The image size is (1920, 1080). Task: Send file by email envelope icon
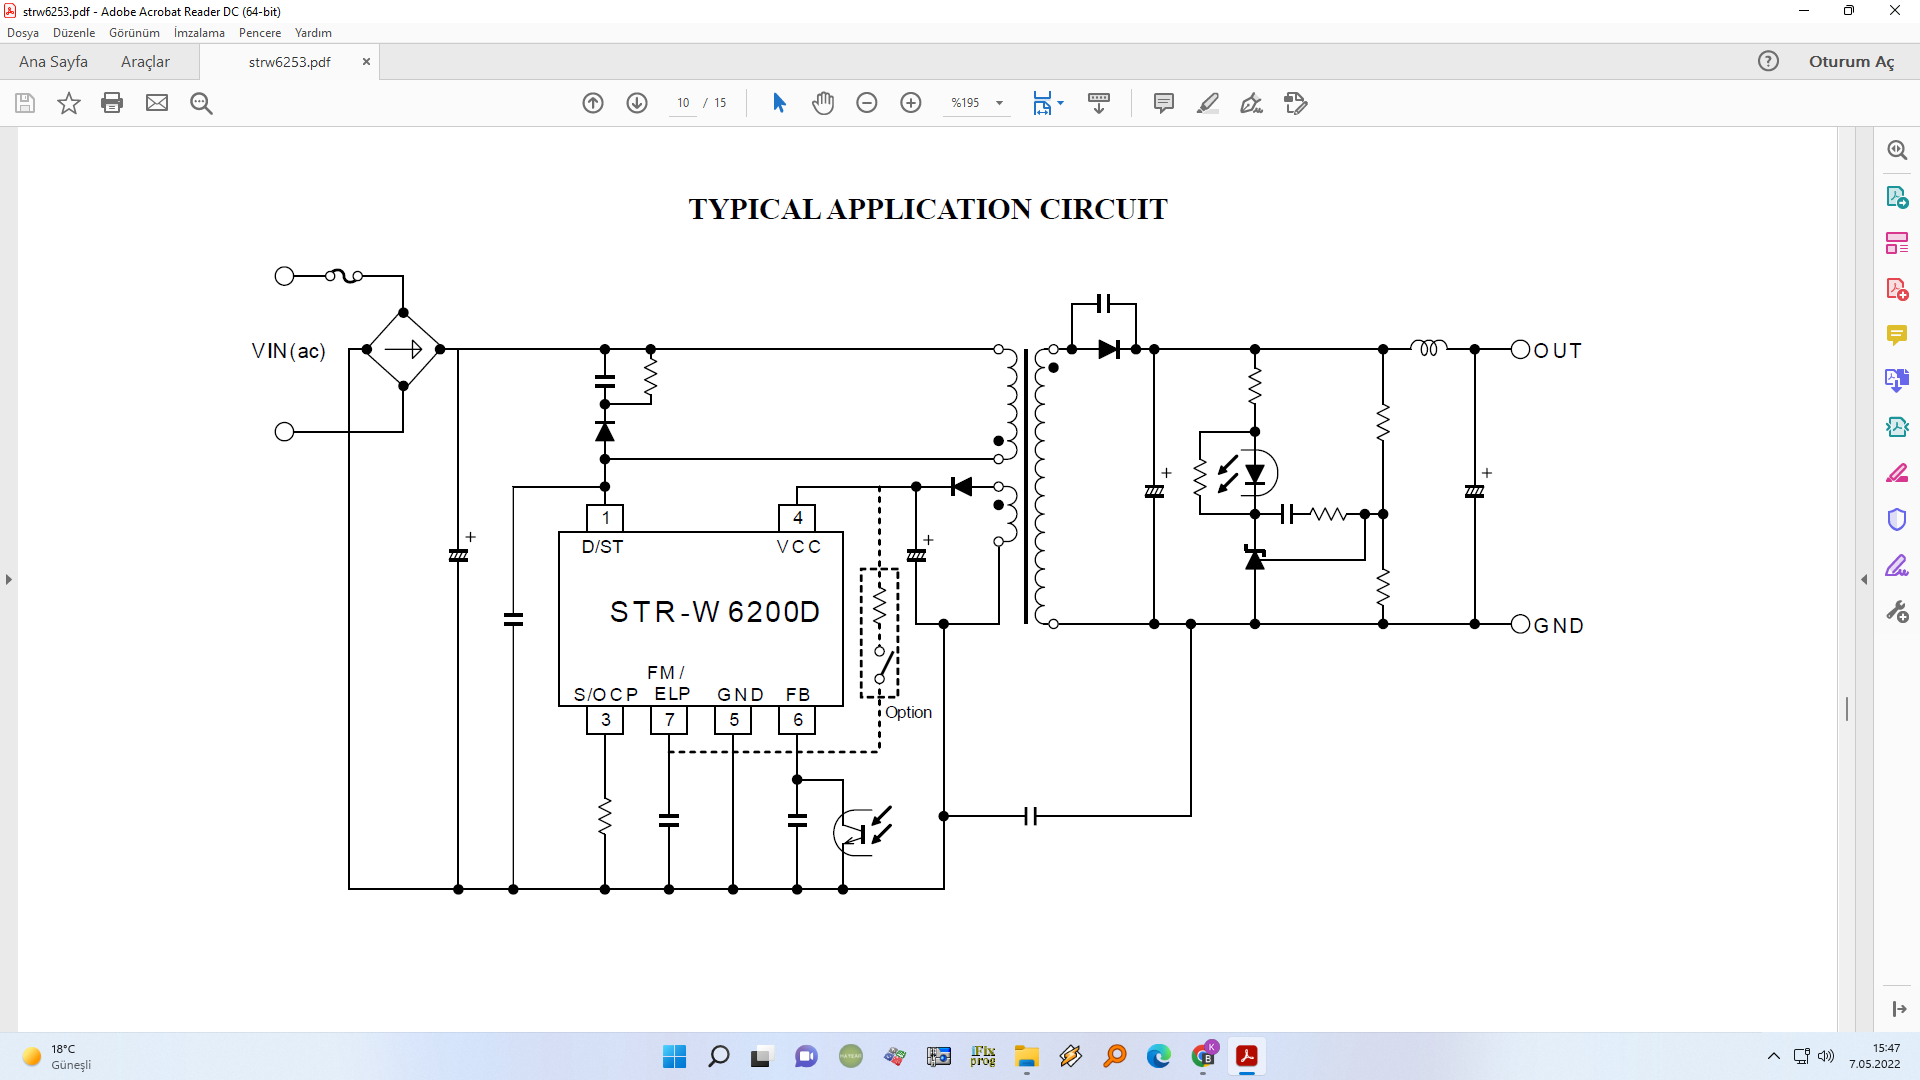(x=157, y=103)
